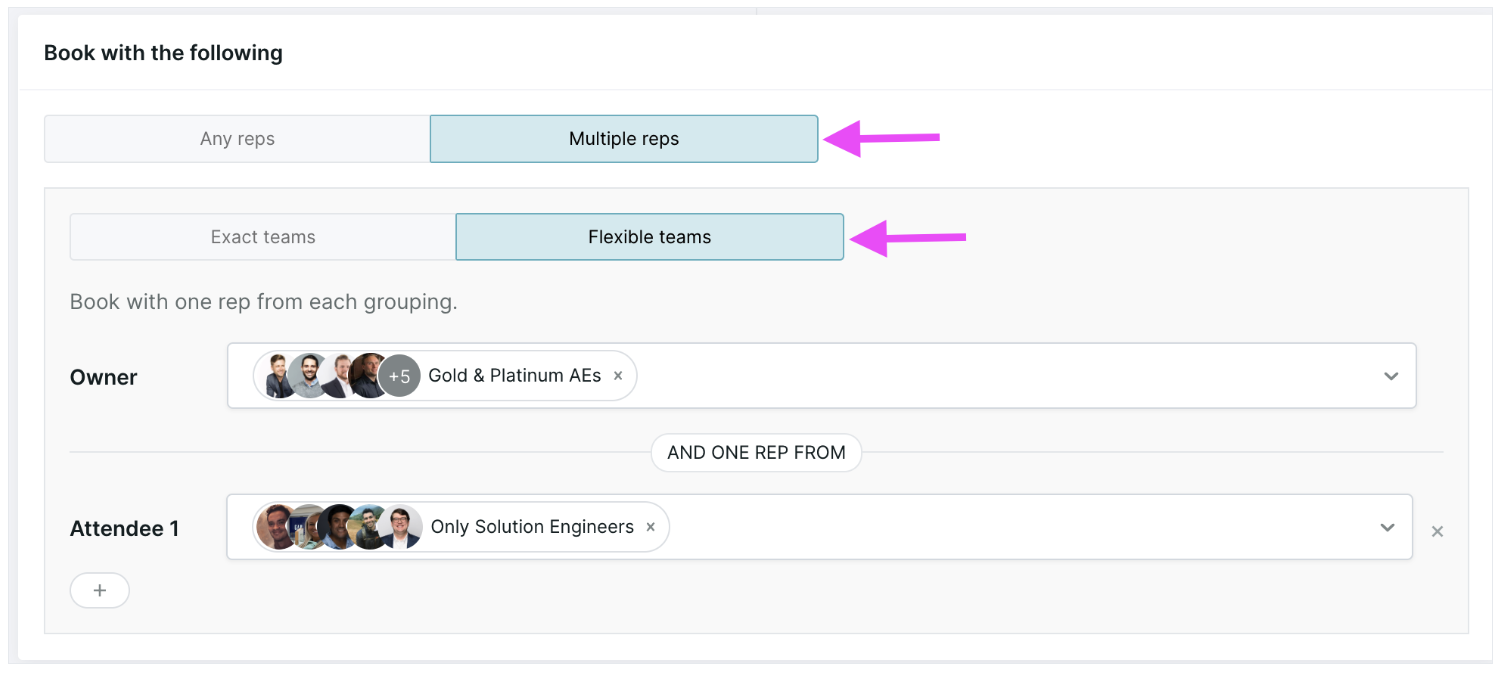Switch to Flexible teams mode
This screenshot has width=1508, height=674.
[x=650, y=237]
